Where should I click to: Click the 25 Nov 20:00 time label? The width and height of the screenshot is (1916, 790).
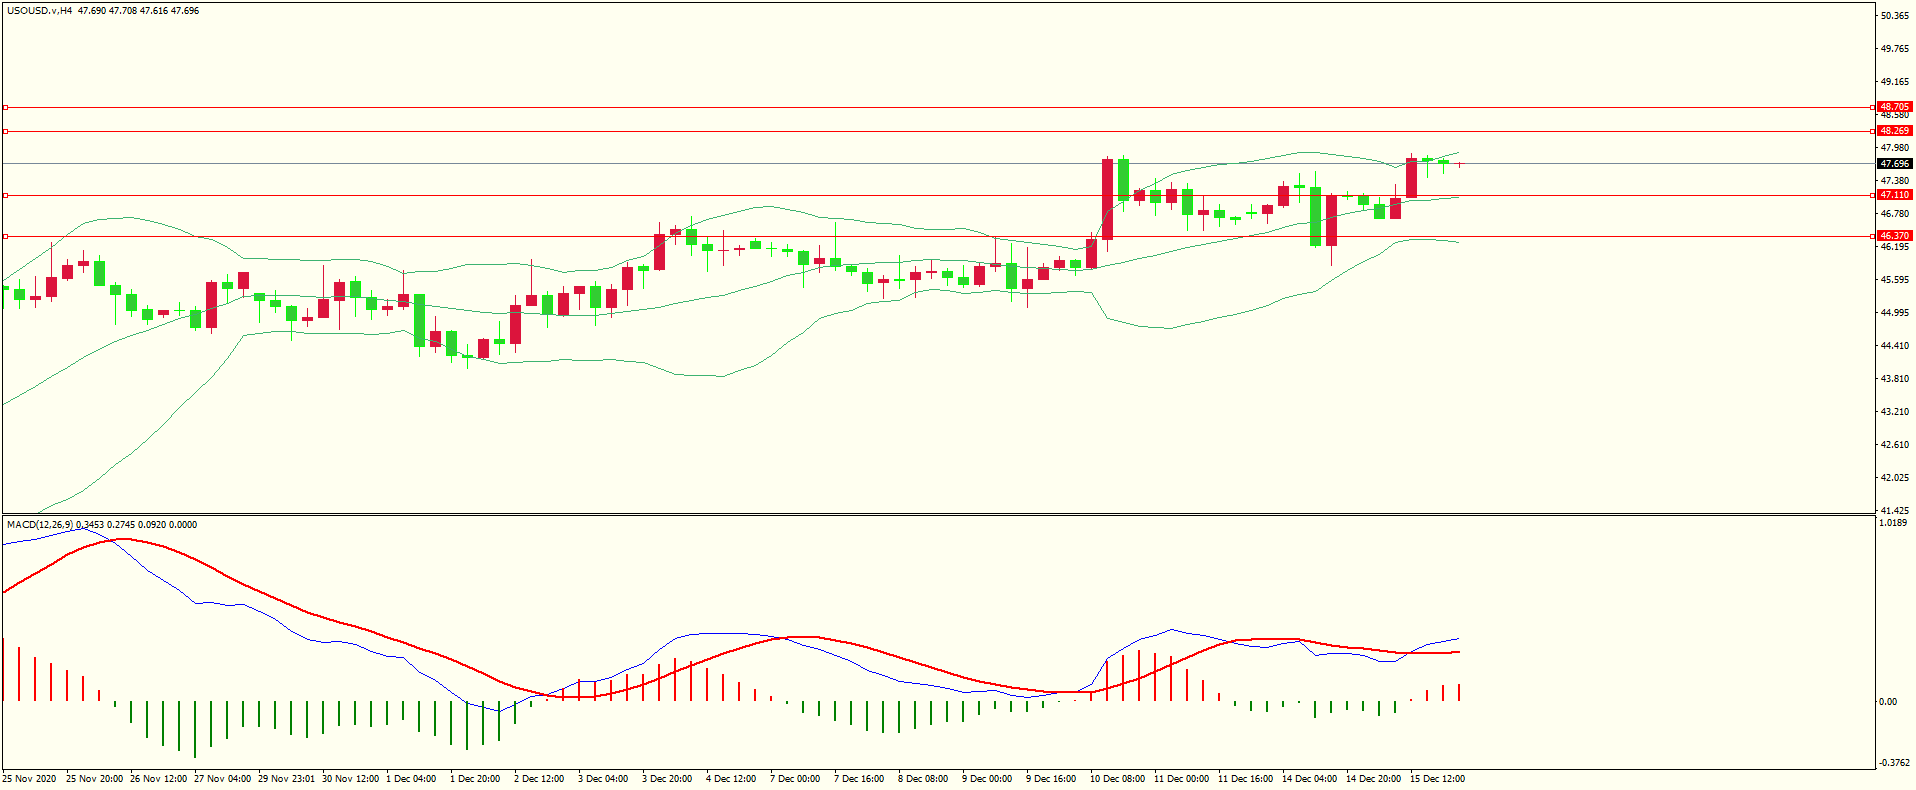point(95,779)
